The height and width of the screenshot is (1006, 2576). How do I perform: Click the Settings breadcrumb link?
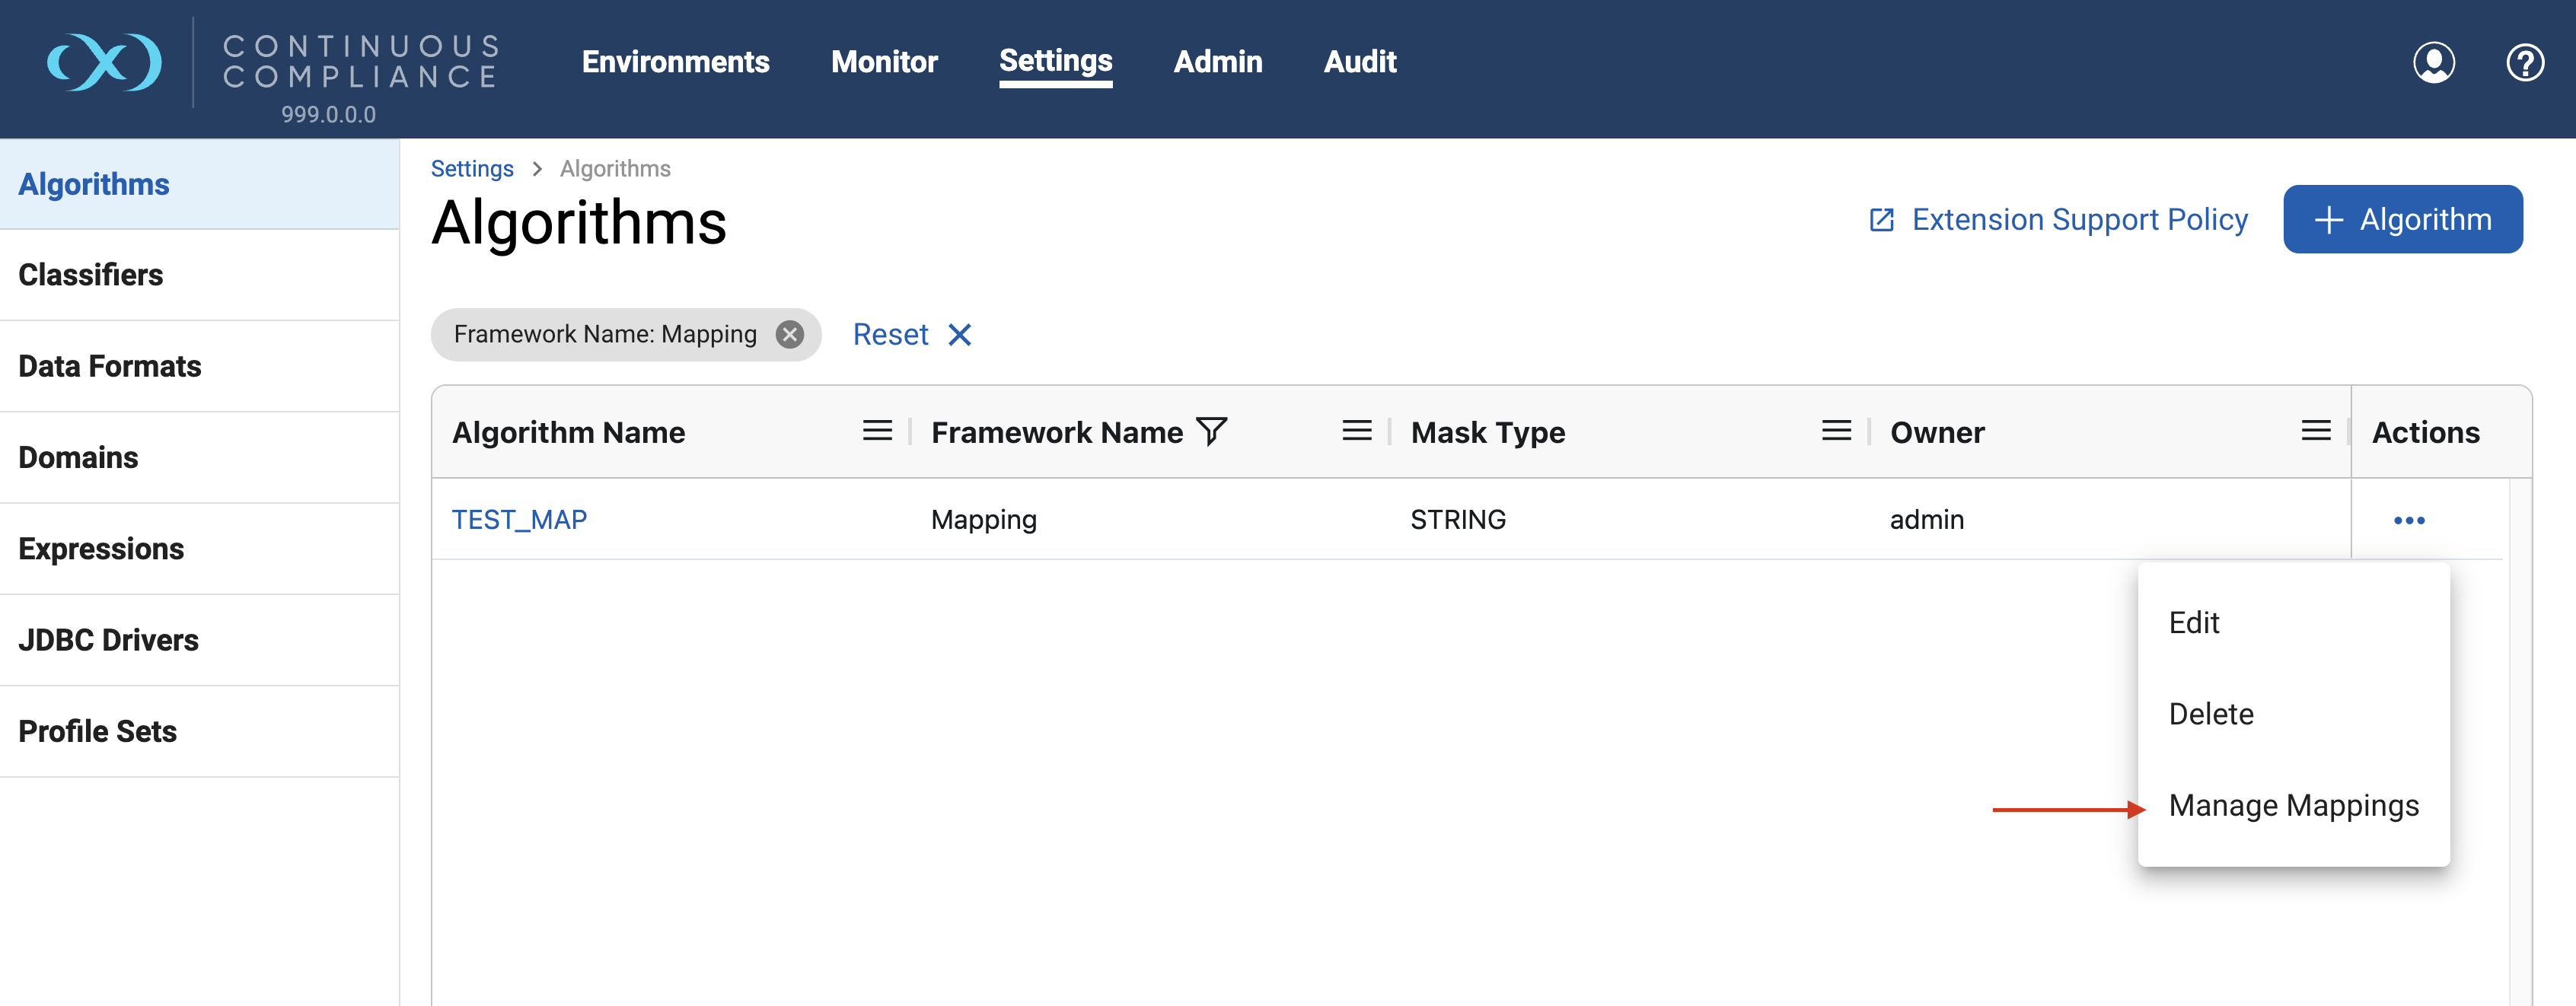(472, 168)
